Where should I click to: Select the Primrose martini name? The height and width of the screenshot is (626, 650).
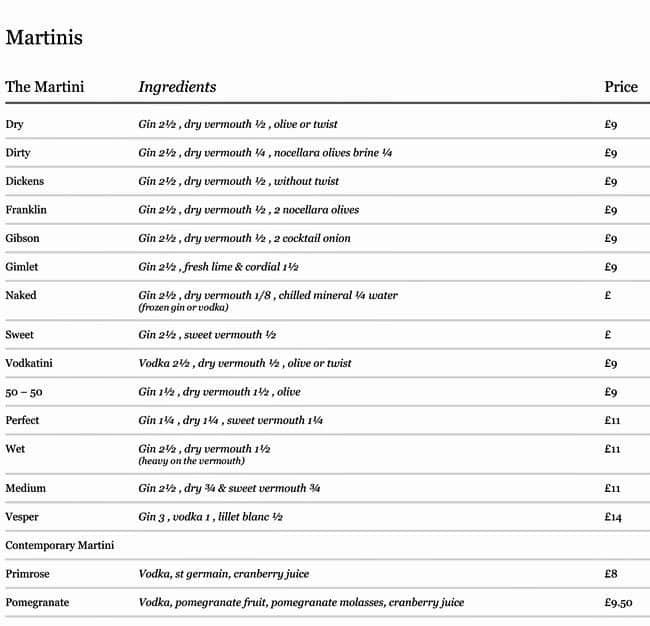pyautogui.click(x=26, y=574)
